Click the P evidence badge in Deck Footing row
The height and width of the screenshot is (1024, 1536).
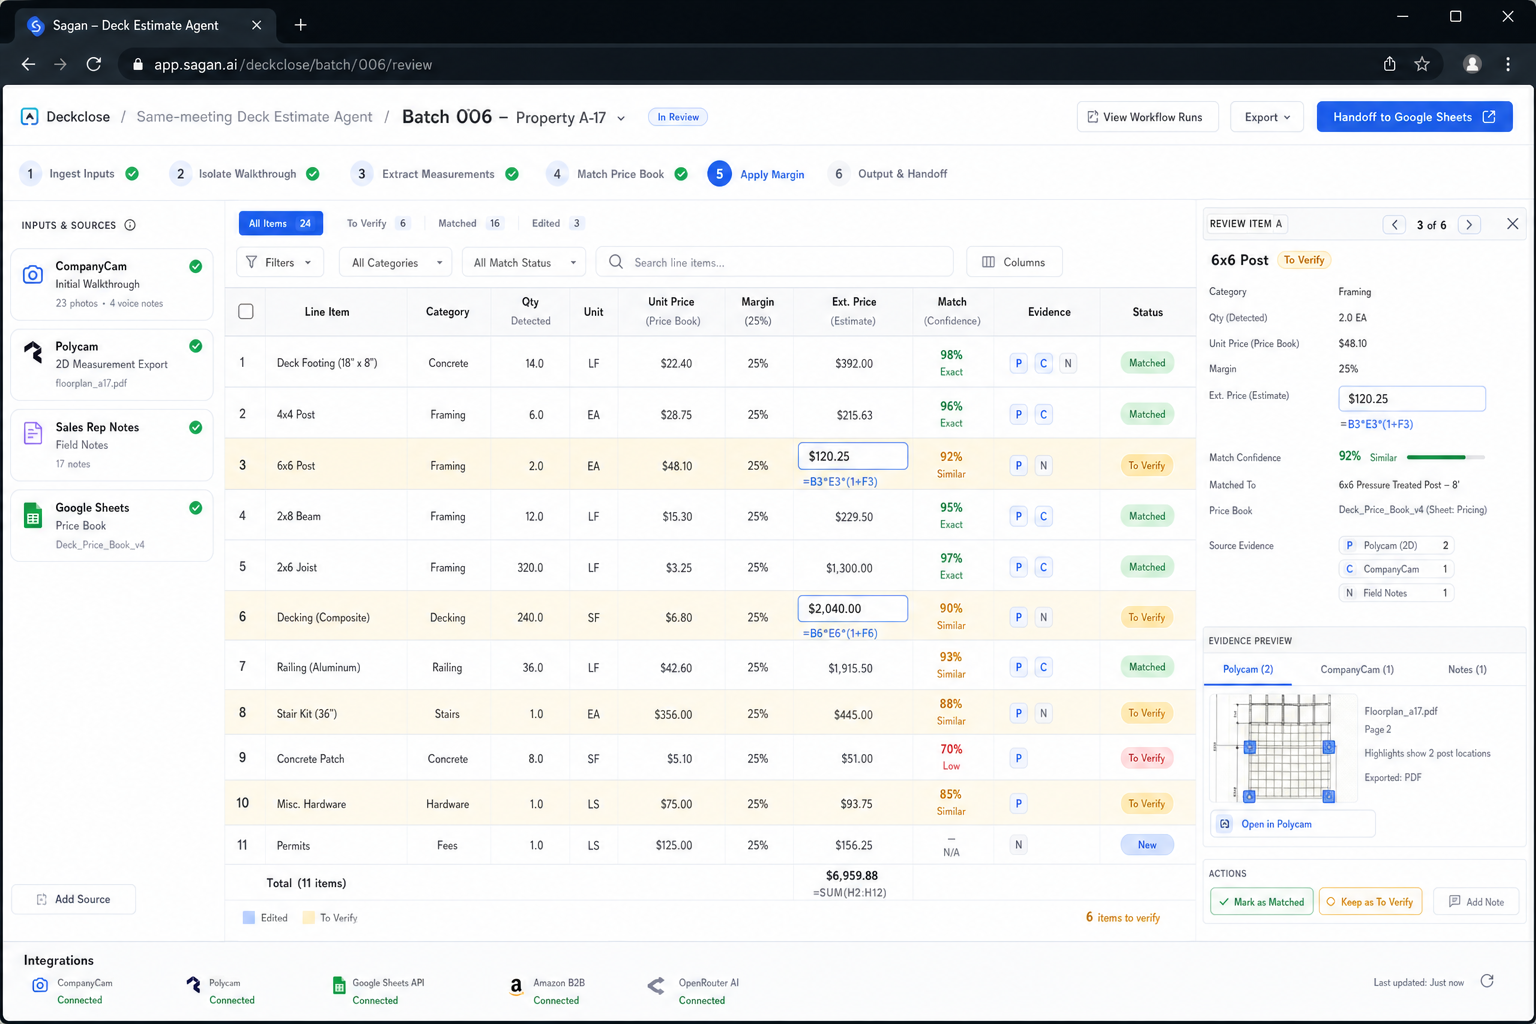coord(1018,364)
